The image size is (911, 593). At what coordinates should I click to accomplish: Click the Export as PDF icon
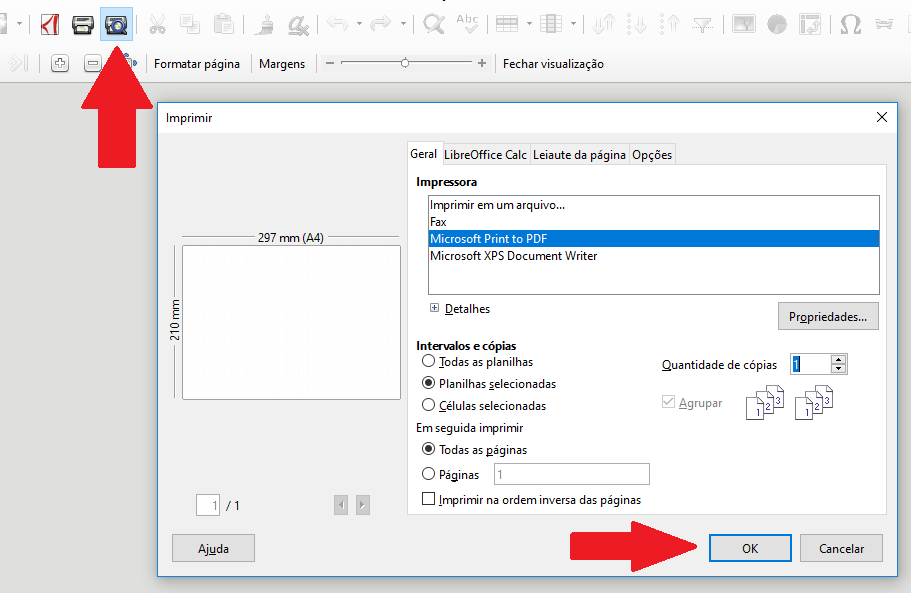point(49,24)
